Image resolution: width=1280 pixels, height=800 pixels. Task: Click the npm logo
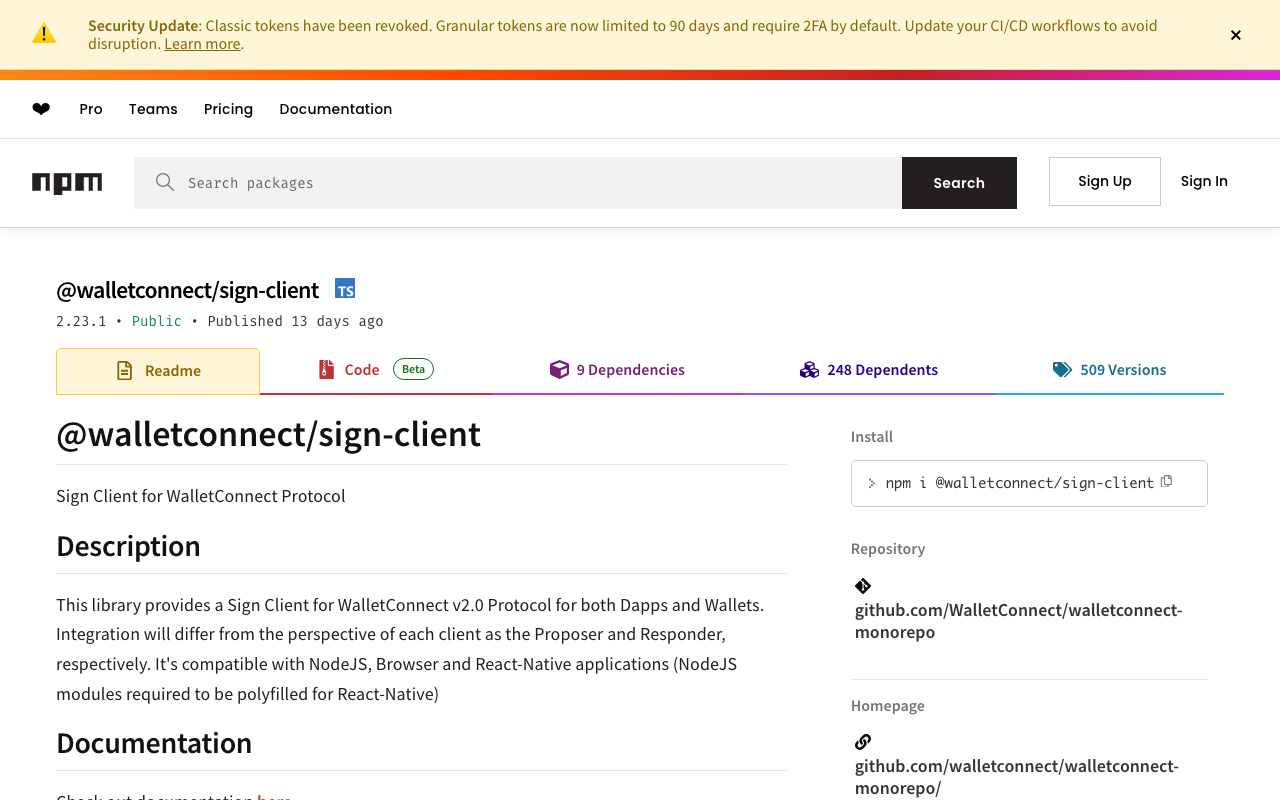(x=67, y=183)
